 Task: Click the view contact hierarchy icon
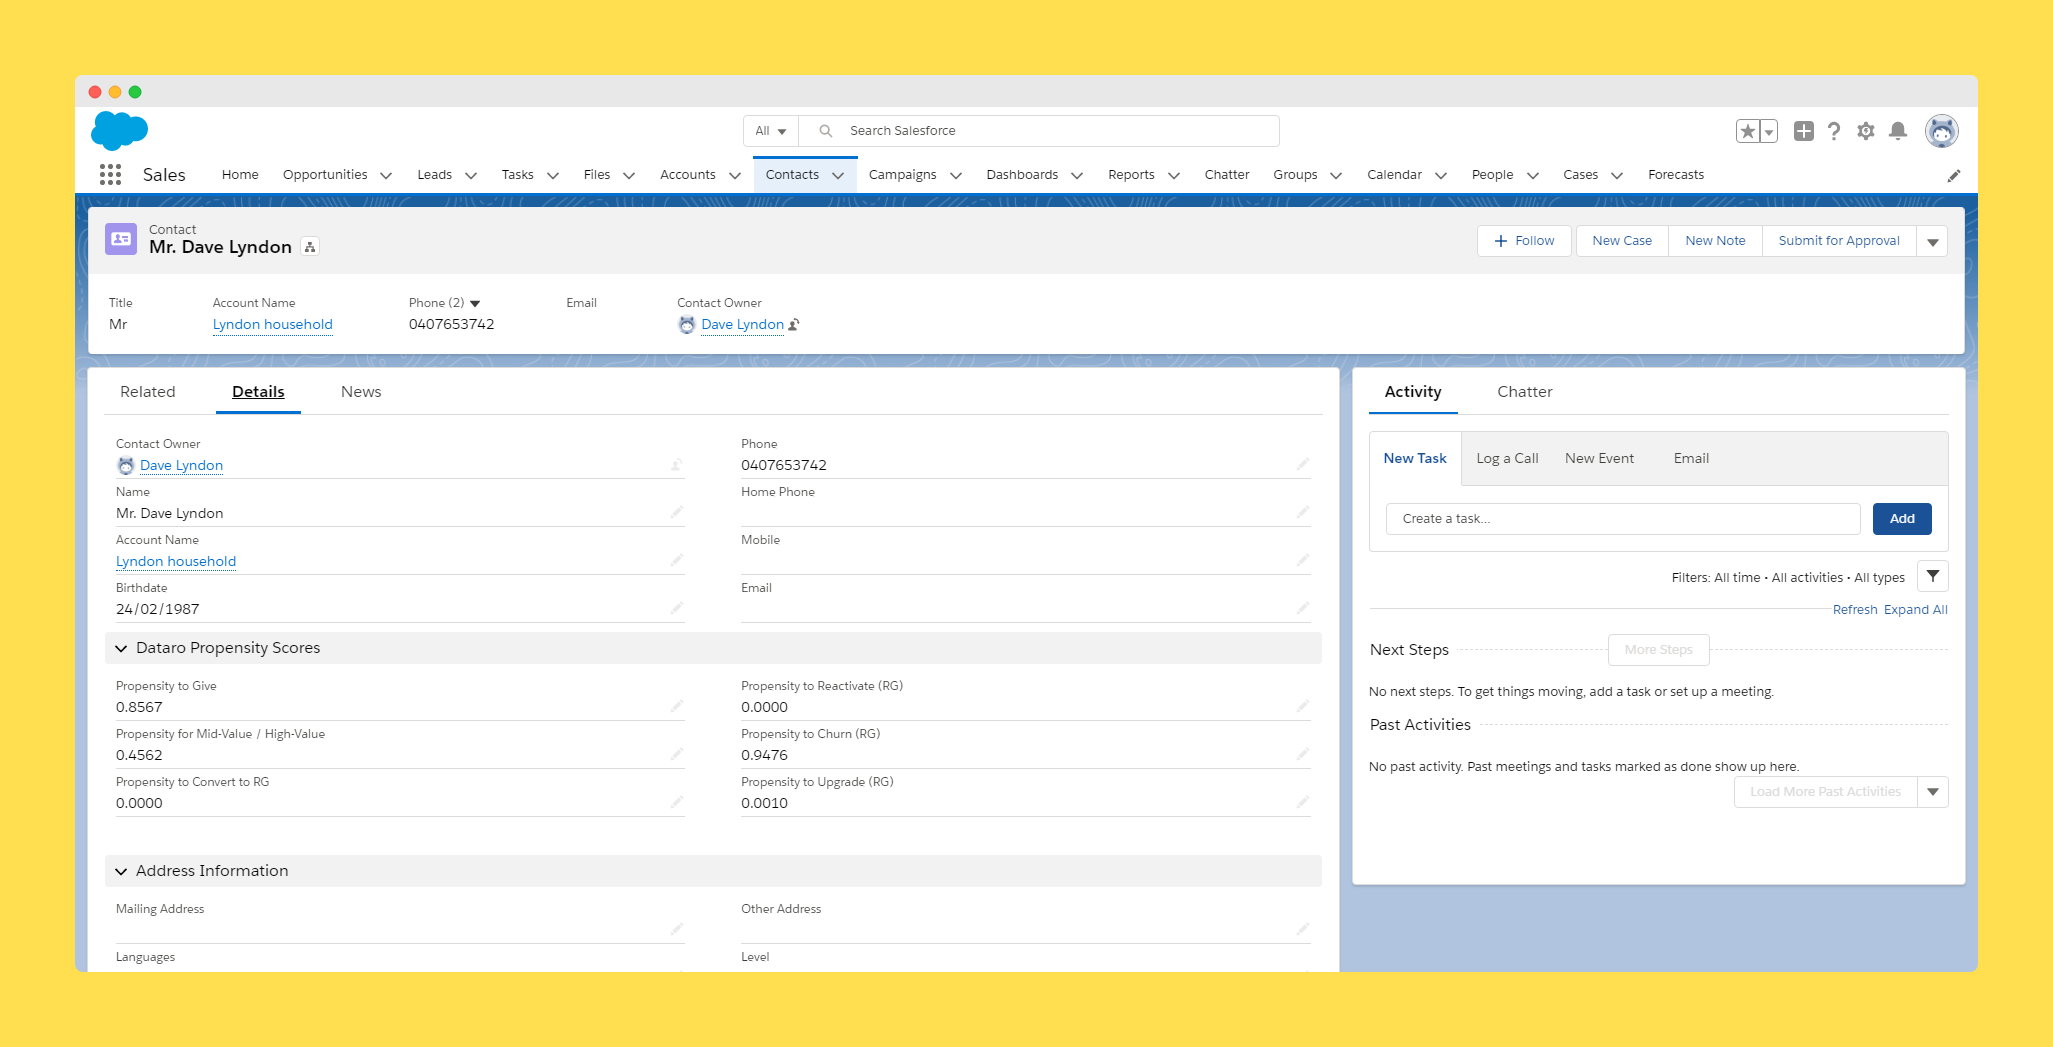coord(310,247)
